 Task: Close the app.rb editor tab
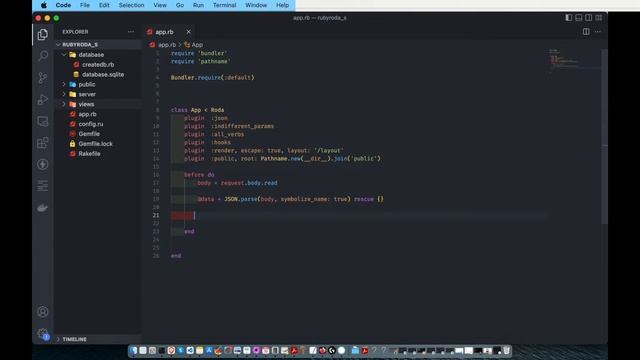click(x=188, y=32)
